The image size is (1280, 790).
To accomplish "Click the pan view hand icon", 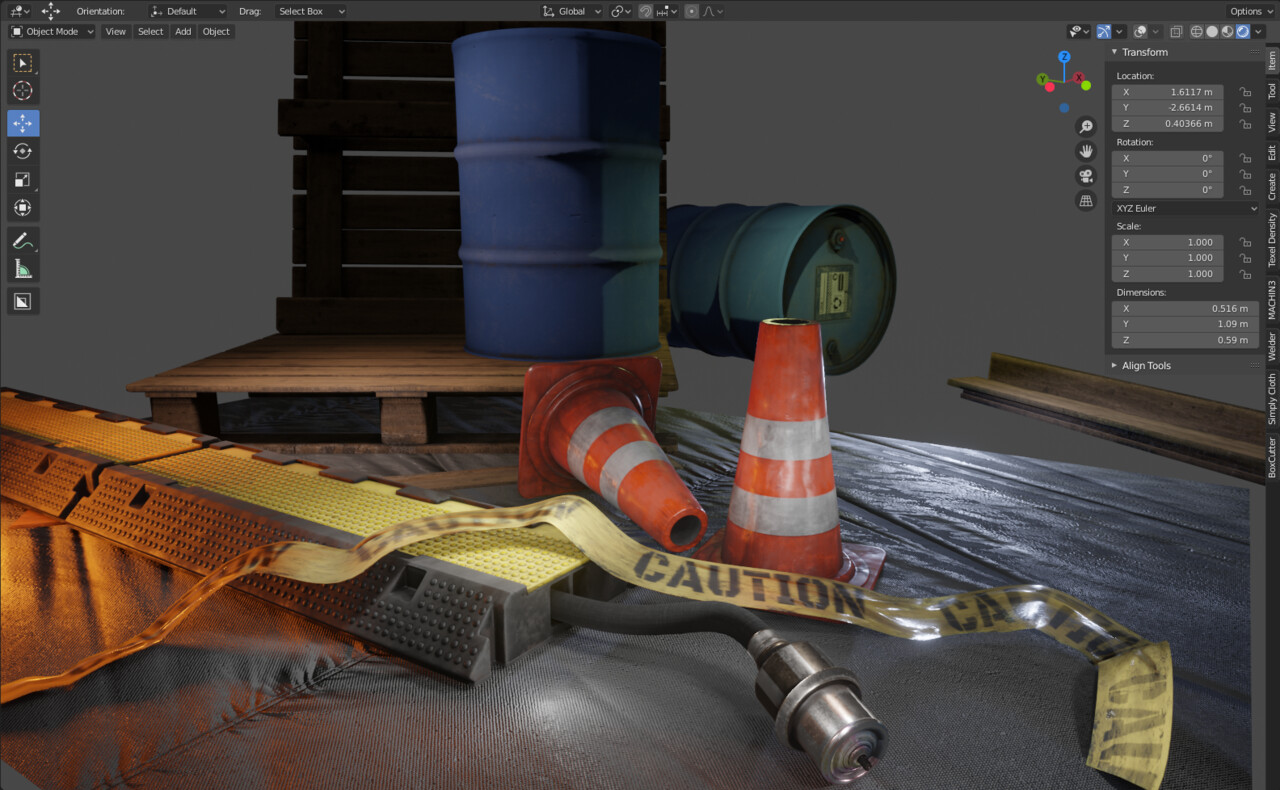I will 1086,152.
